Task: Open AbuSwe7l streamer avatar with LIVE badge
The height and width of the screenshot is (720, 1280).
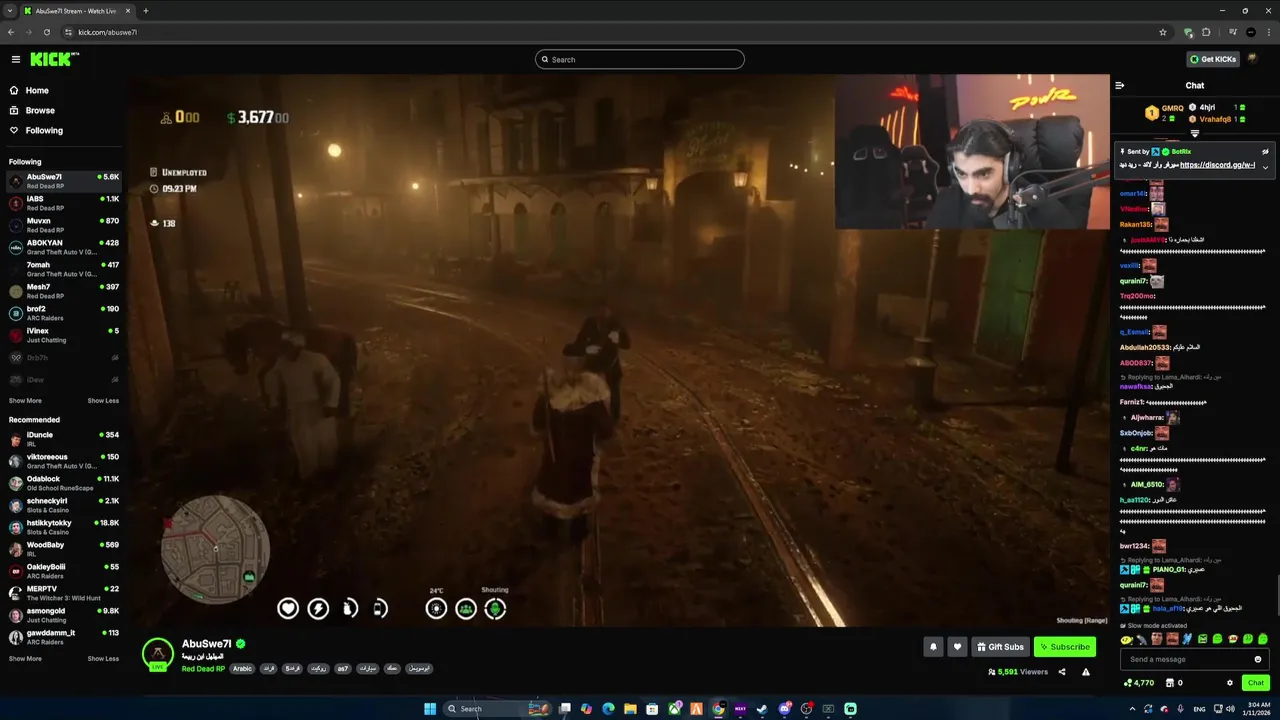Action: coord(157,654)
